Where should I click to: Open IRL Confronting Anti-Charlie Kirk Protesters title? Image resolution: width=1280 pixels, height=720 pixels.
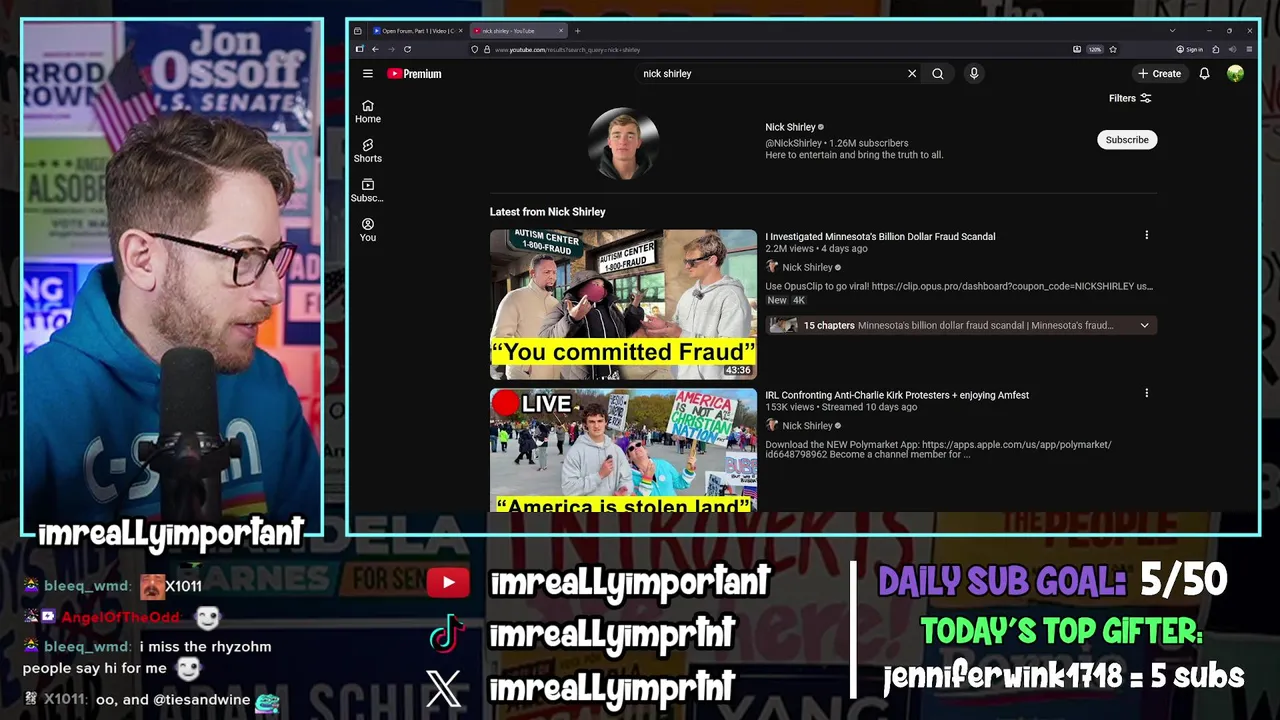[897, 395]
